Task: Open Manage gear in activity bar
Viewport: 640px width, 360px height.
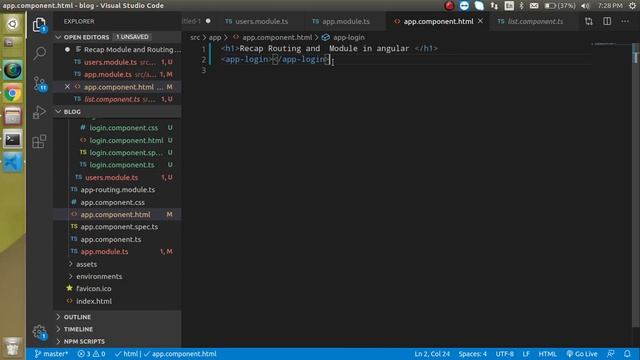Action: coord(39,332)
